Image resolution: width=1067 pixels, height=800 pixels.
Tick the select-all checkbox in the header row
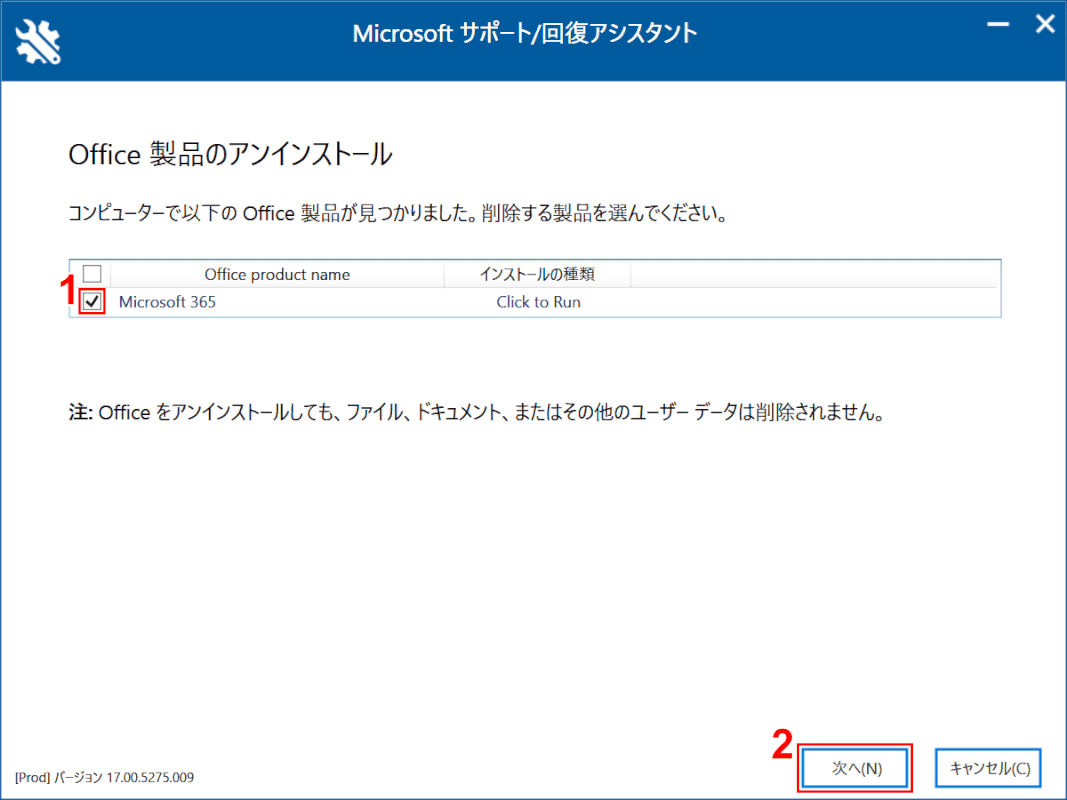tap(92, 273)
